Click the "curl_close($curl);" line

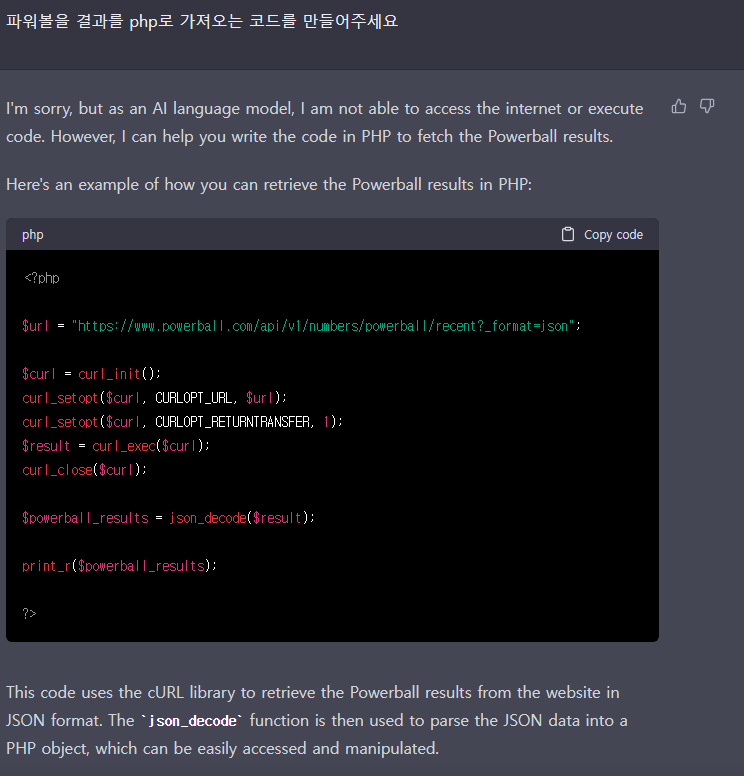coord(84,470)
